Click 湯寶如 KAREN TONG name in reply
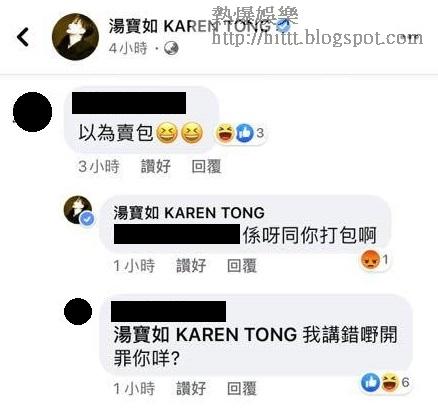This screenshot has height=410, width=438. 189,213
